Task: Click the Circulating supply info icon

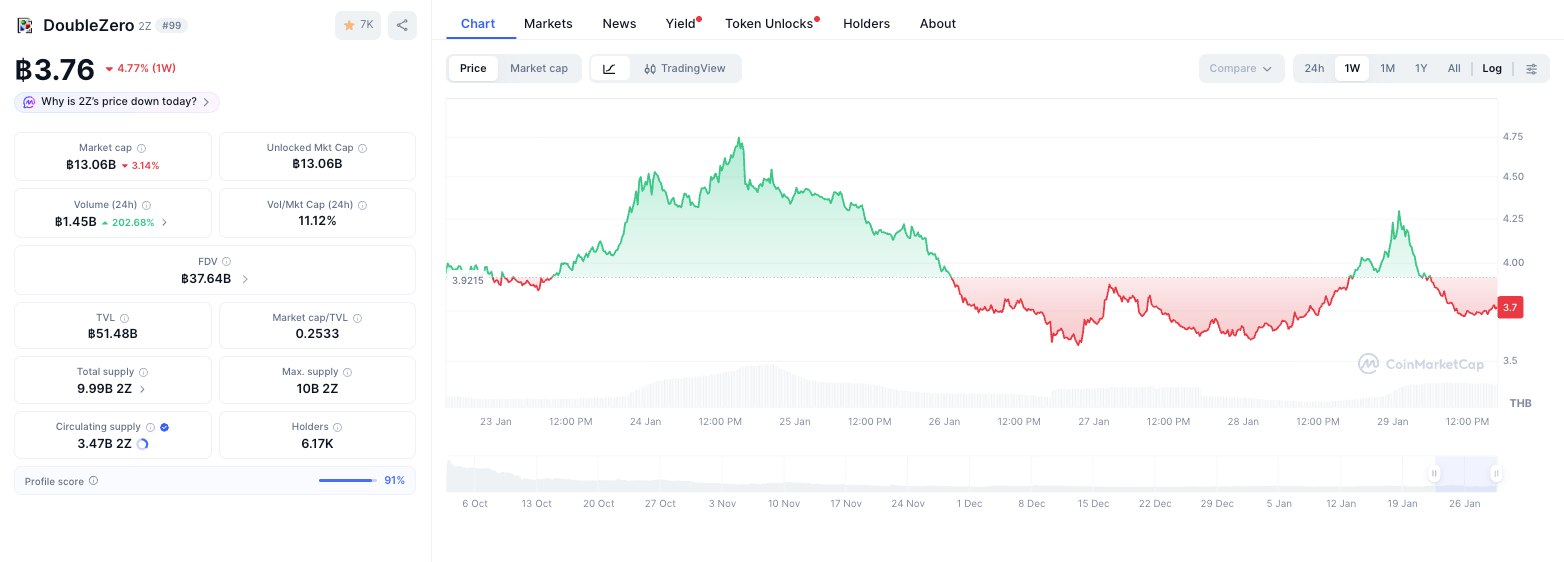Action: tap(150, 427)
